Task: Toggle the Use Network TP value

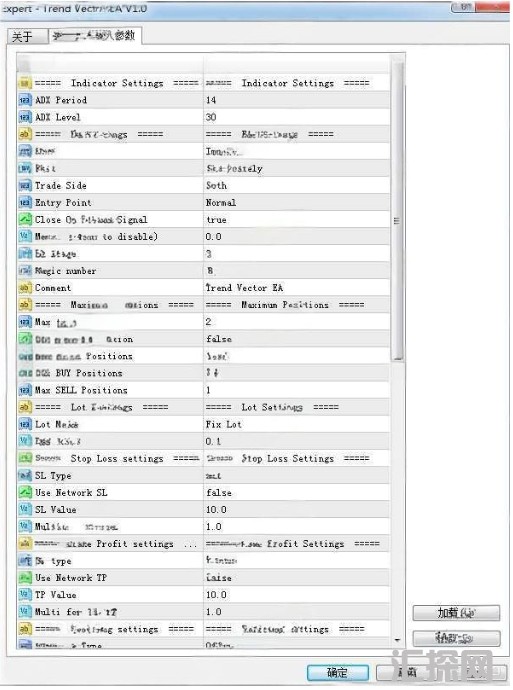Action: (x=297, y=578)
